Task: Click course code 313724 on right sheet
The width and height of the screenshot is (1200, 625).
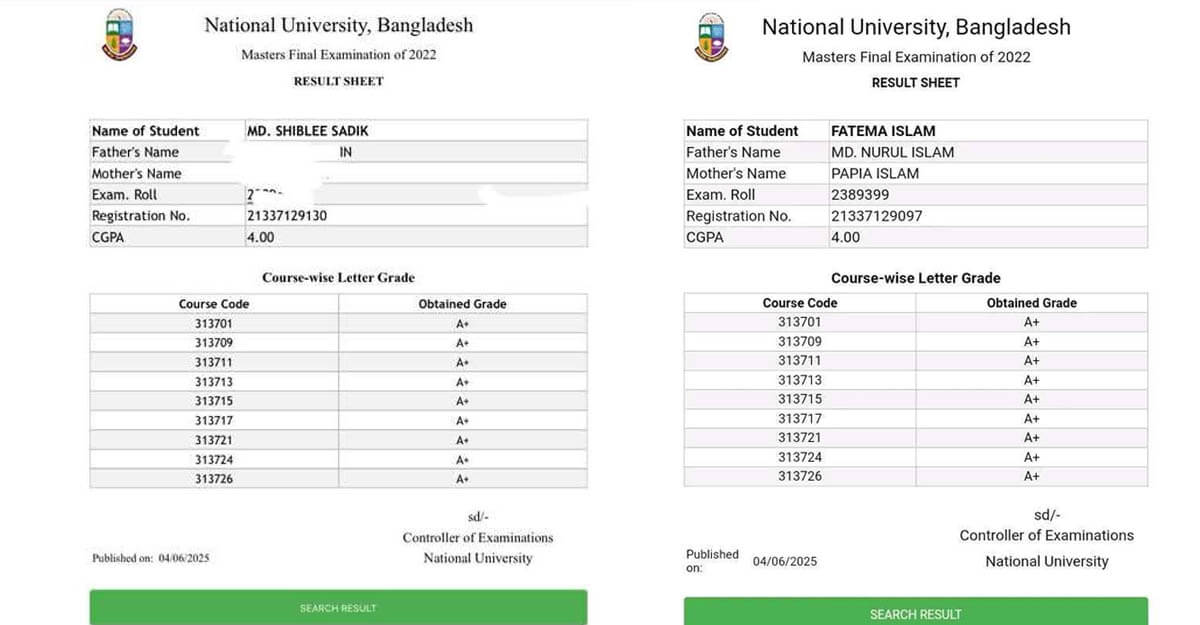Action: pyautogui.click(x=800, y=457)
